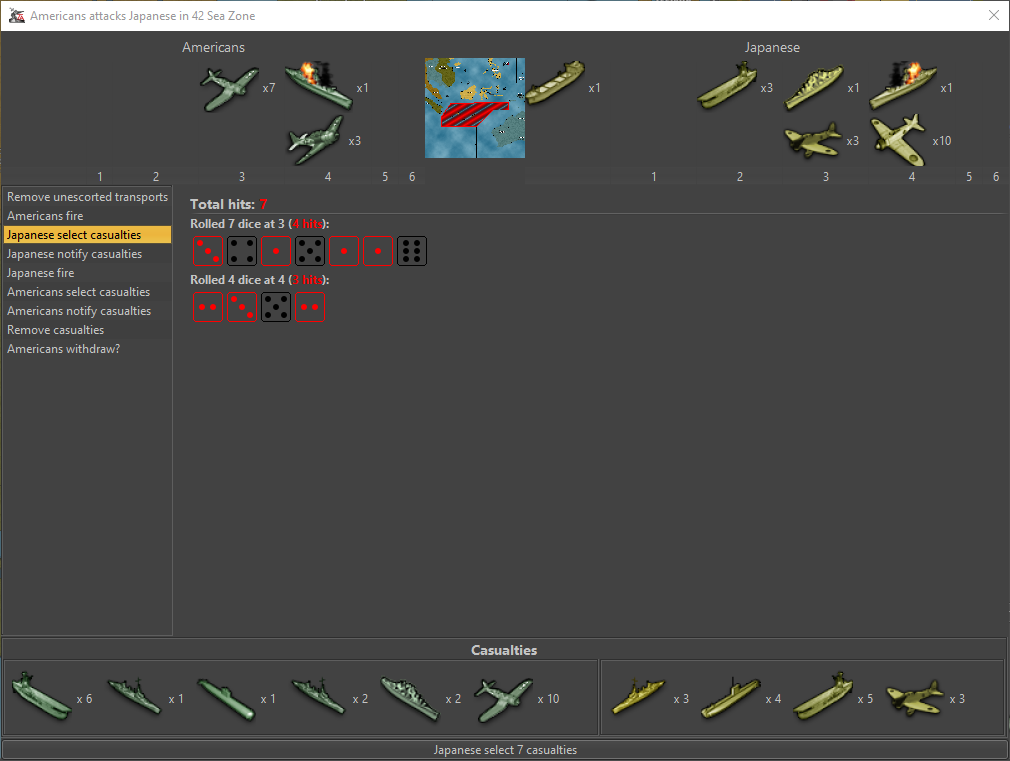
Task: Select the 'Americans fire' step
Action: tap(88, 216)
